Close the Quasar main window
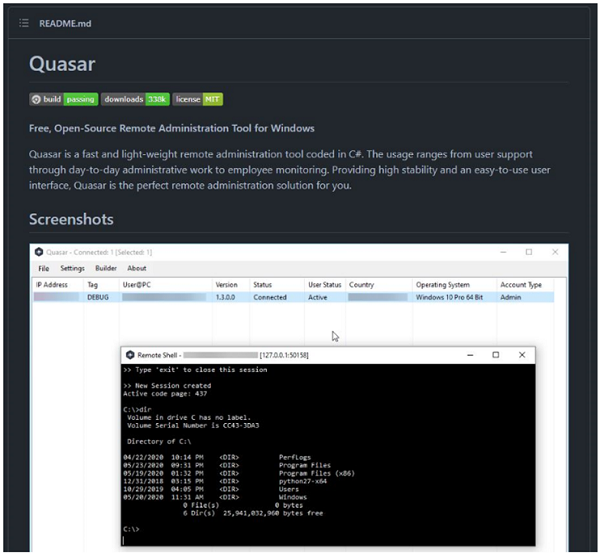 (555, 252)
